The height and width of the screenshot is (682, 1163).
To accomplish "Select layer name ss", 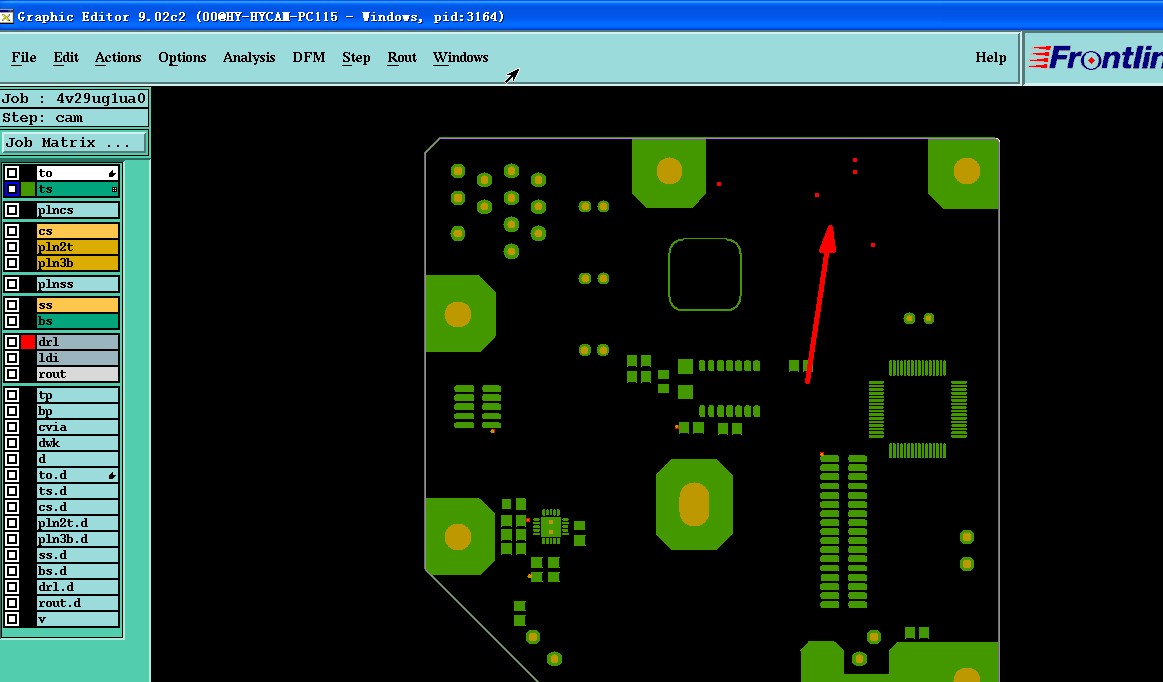I will pyautogui.click(x=78, y=305).
